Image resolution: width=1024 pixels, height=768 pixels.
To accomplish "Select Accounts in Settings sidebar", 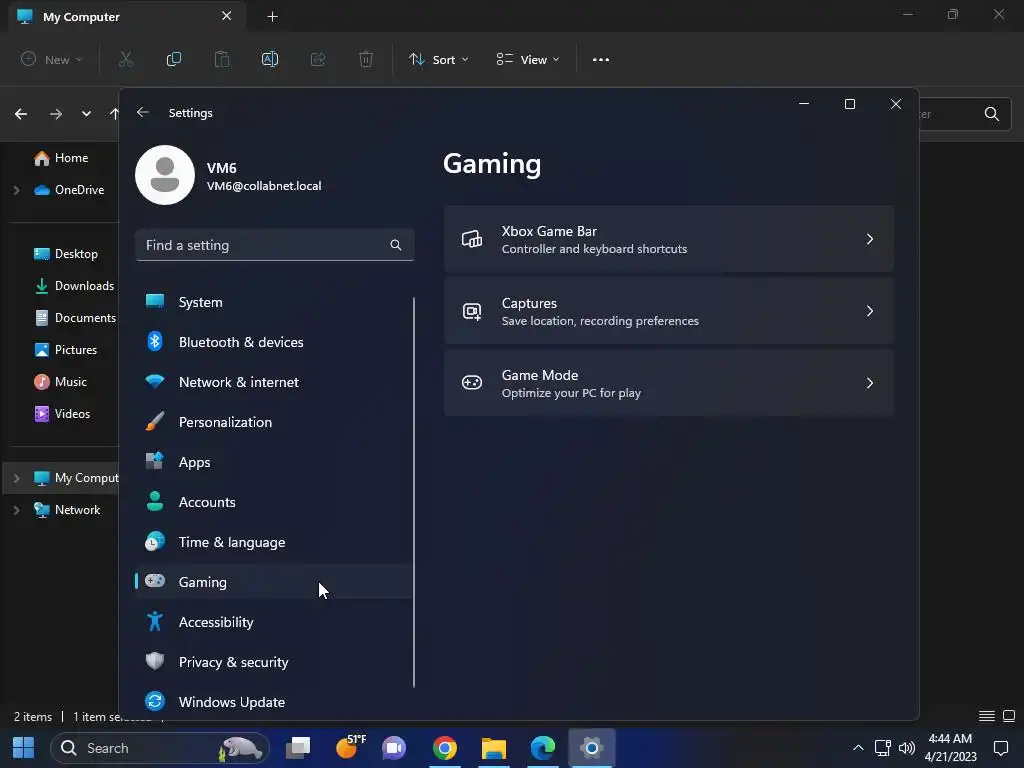I will point(274,502).
